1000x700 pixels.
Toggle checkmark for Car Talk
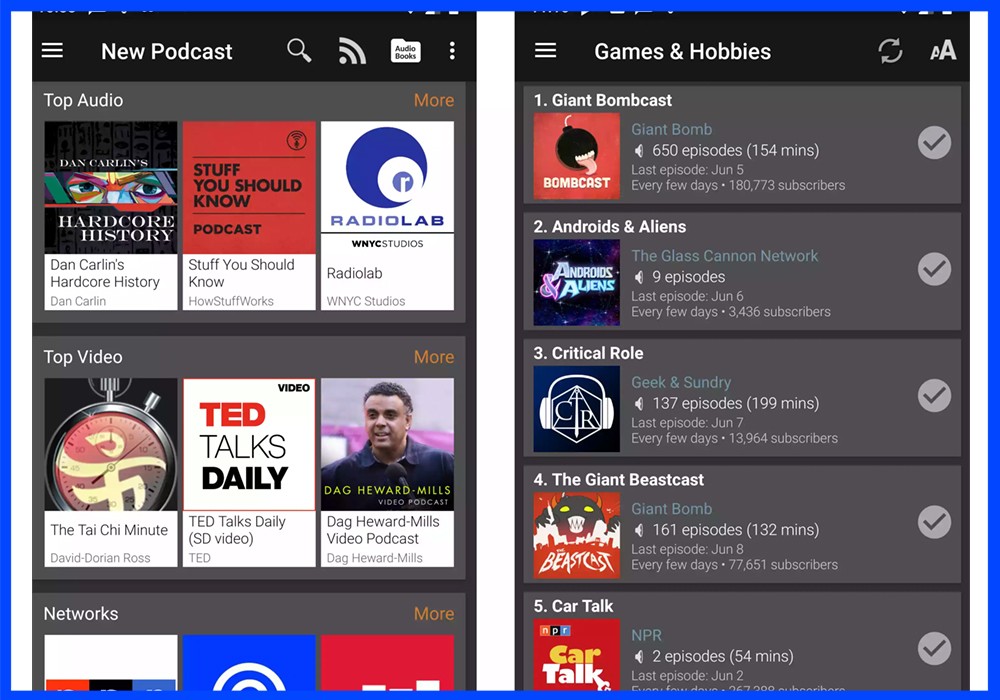934,648
